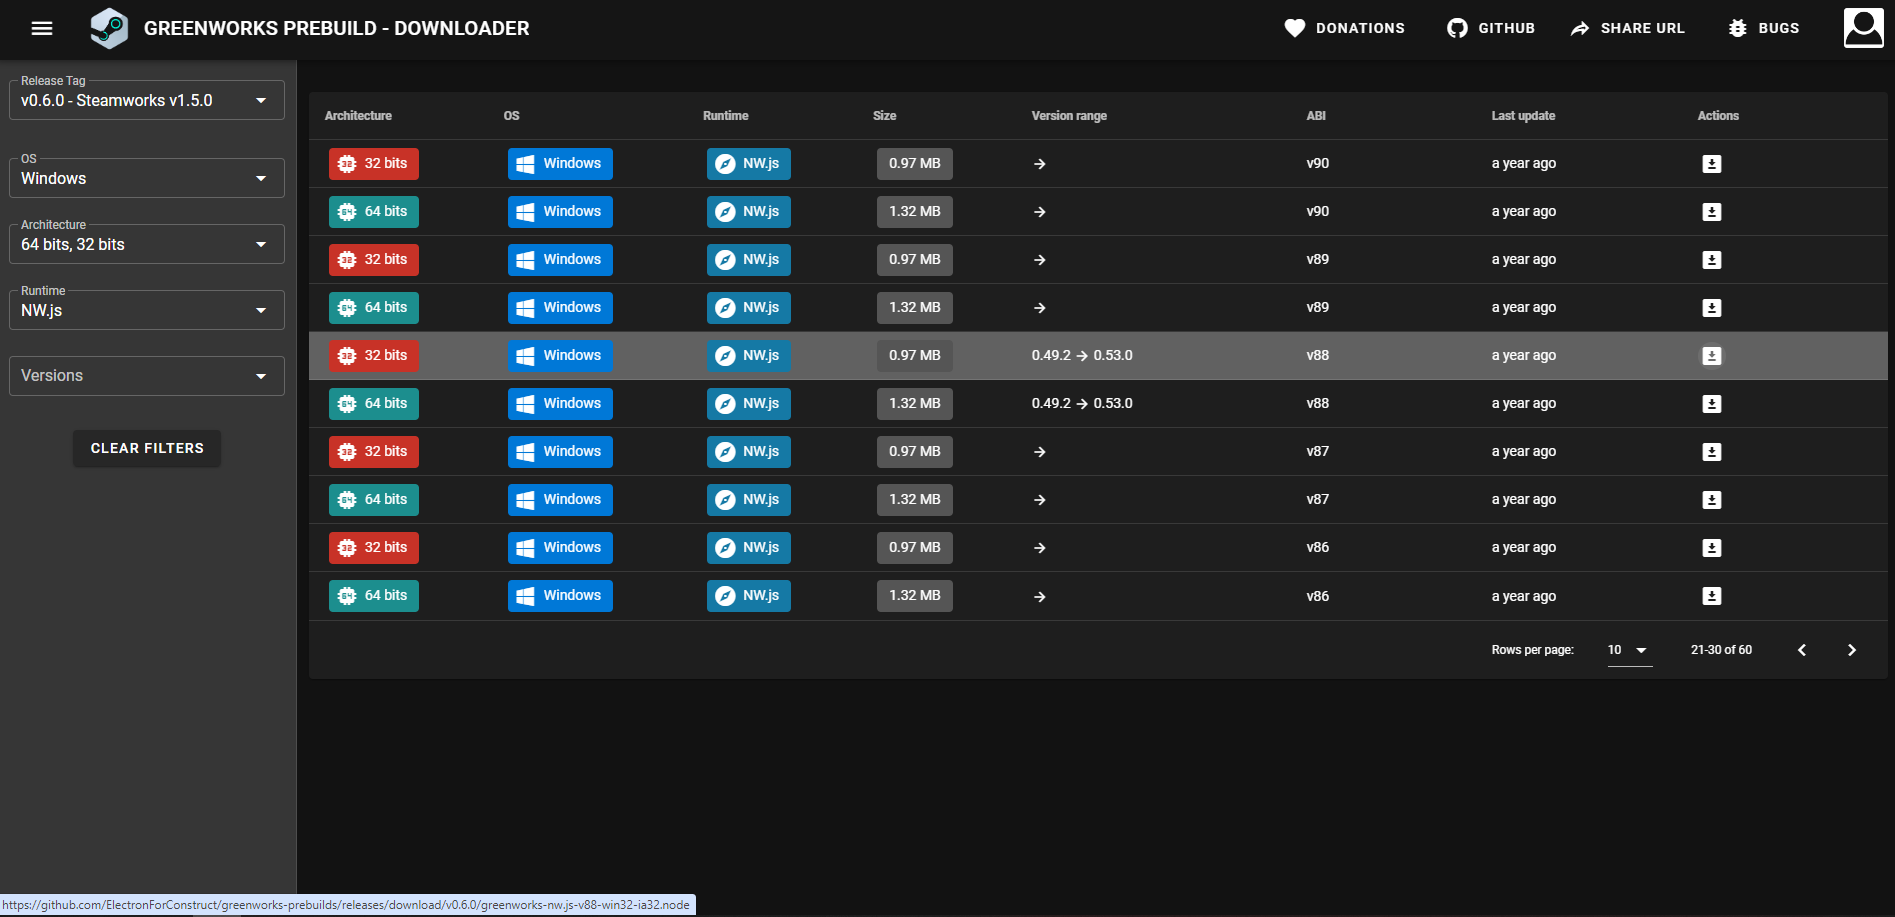Screen dimensions: 1895x917
Task: Change the rows per page selector
Action: (x=1629, y=650)
